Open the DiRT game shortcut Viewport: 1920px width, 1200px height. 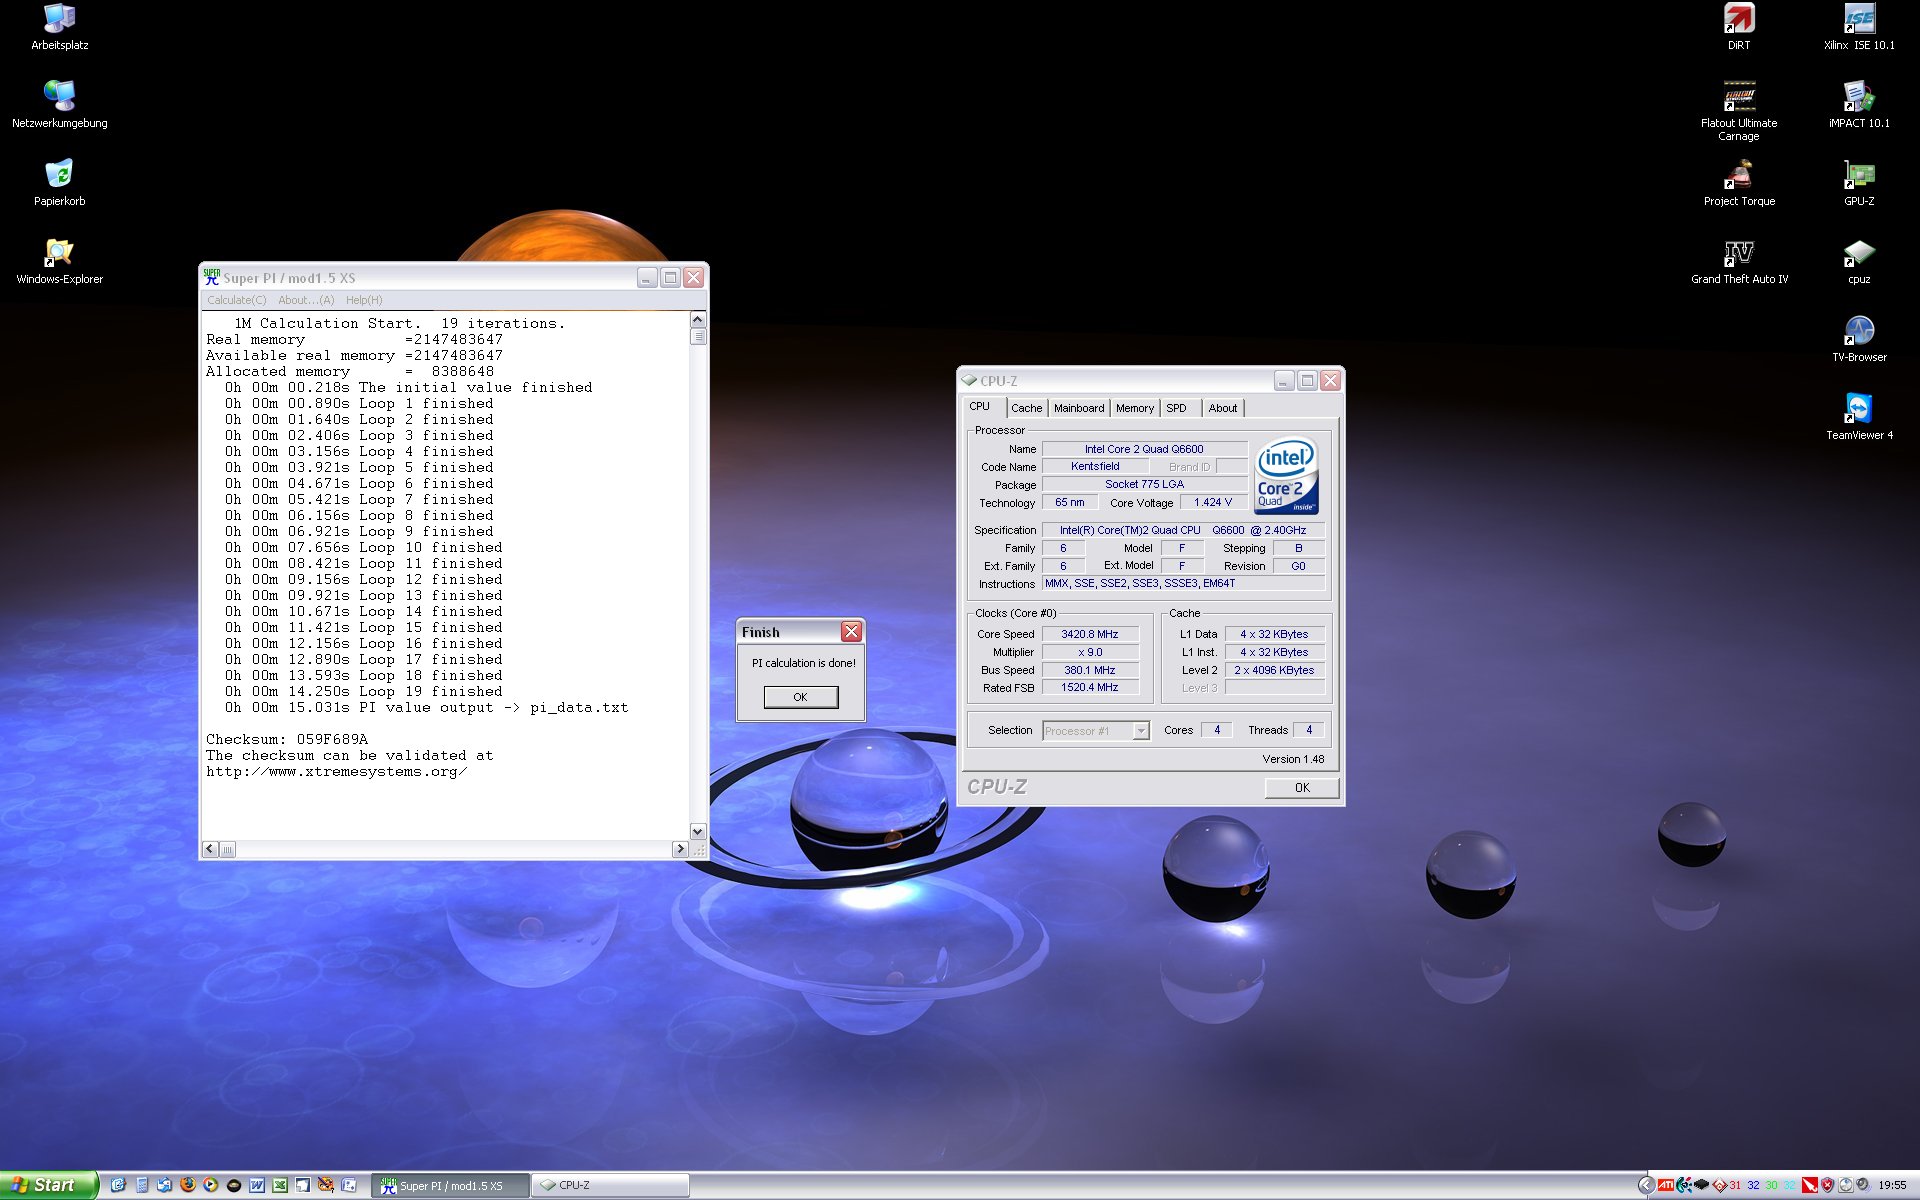(x=1739, y=20)
